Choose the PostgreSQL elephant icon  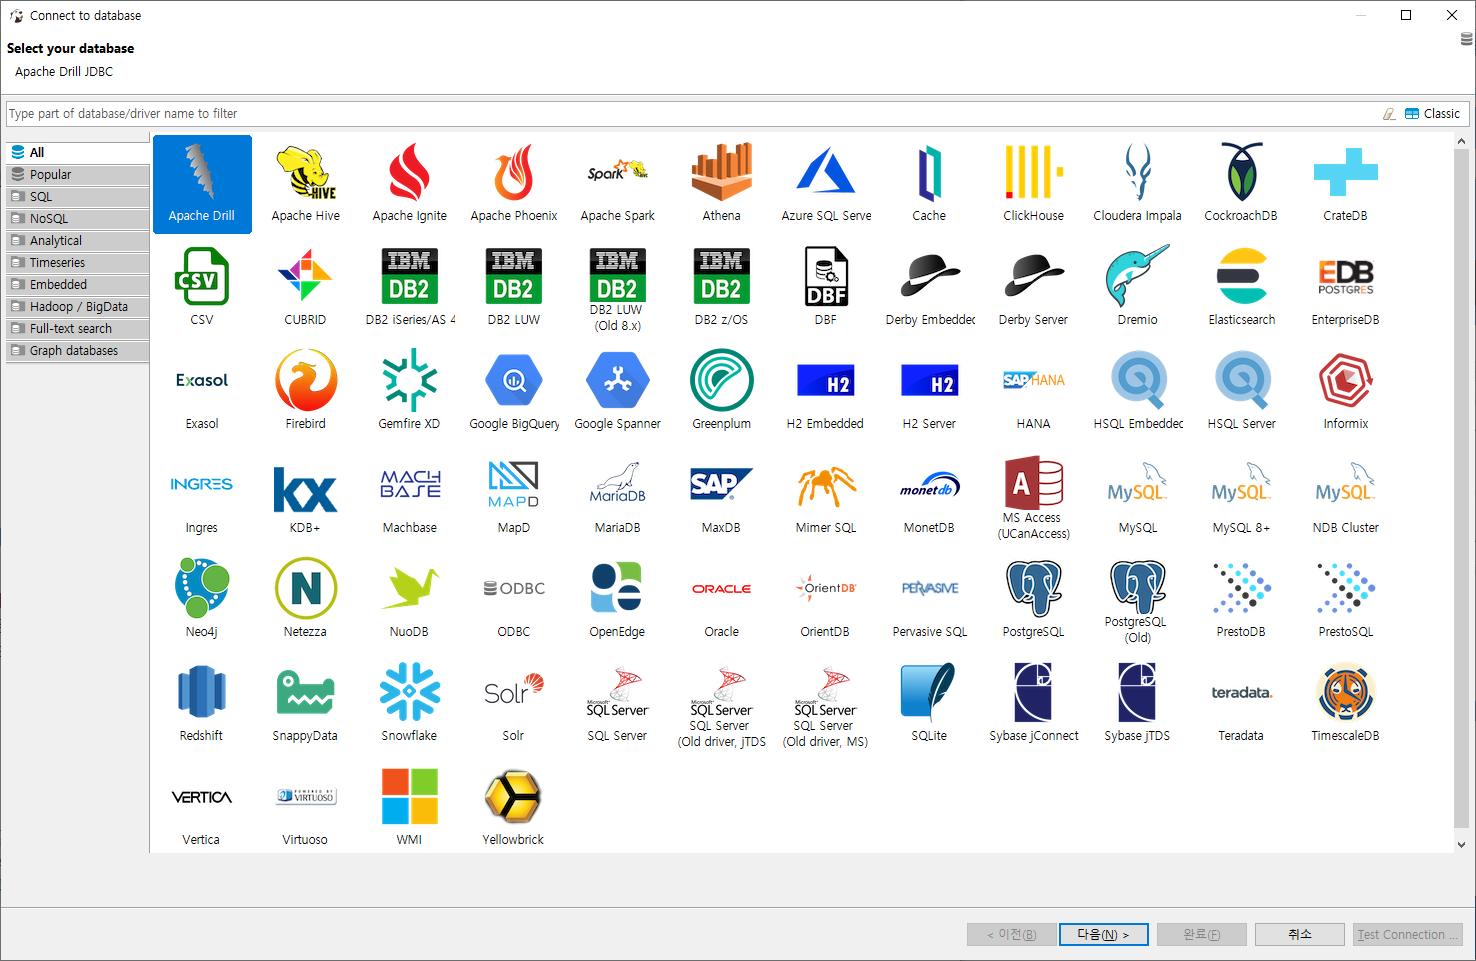click(1033, 588)
